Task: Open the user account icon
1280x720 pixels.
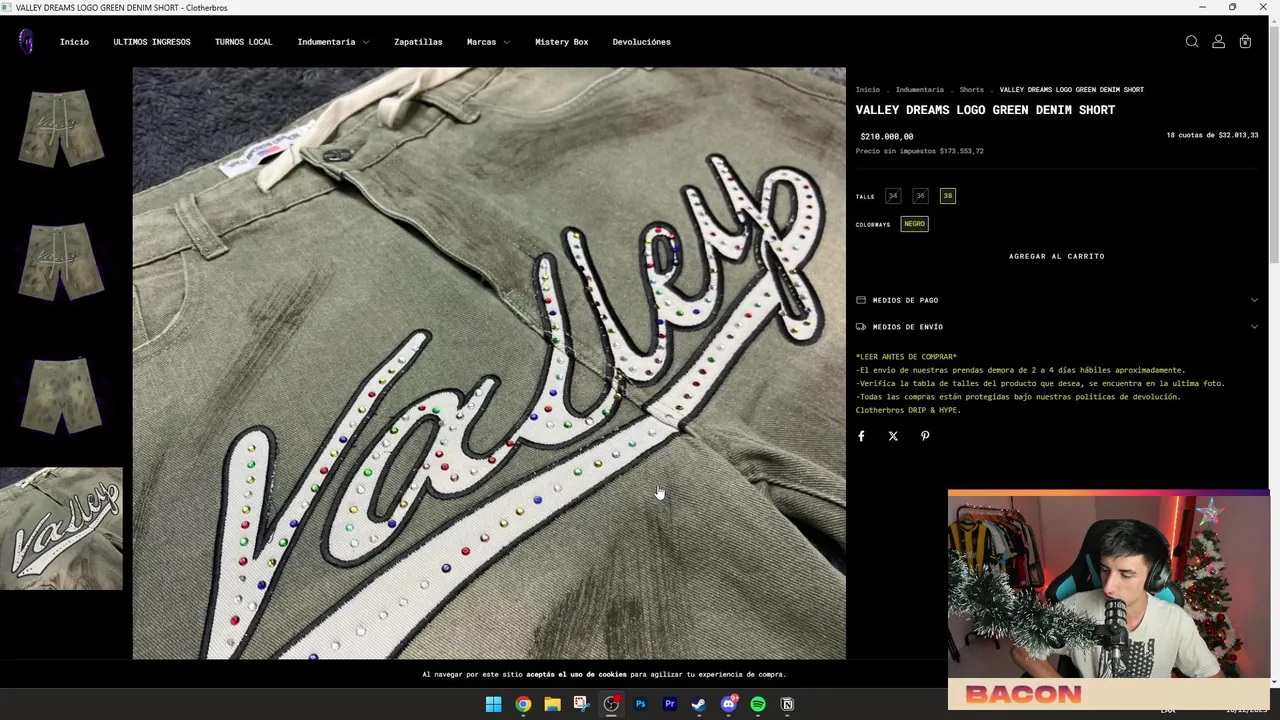Action: pyautogui.click(x=1218, y=42)
